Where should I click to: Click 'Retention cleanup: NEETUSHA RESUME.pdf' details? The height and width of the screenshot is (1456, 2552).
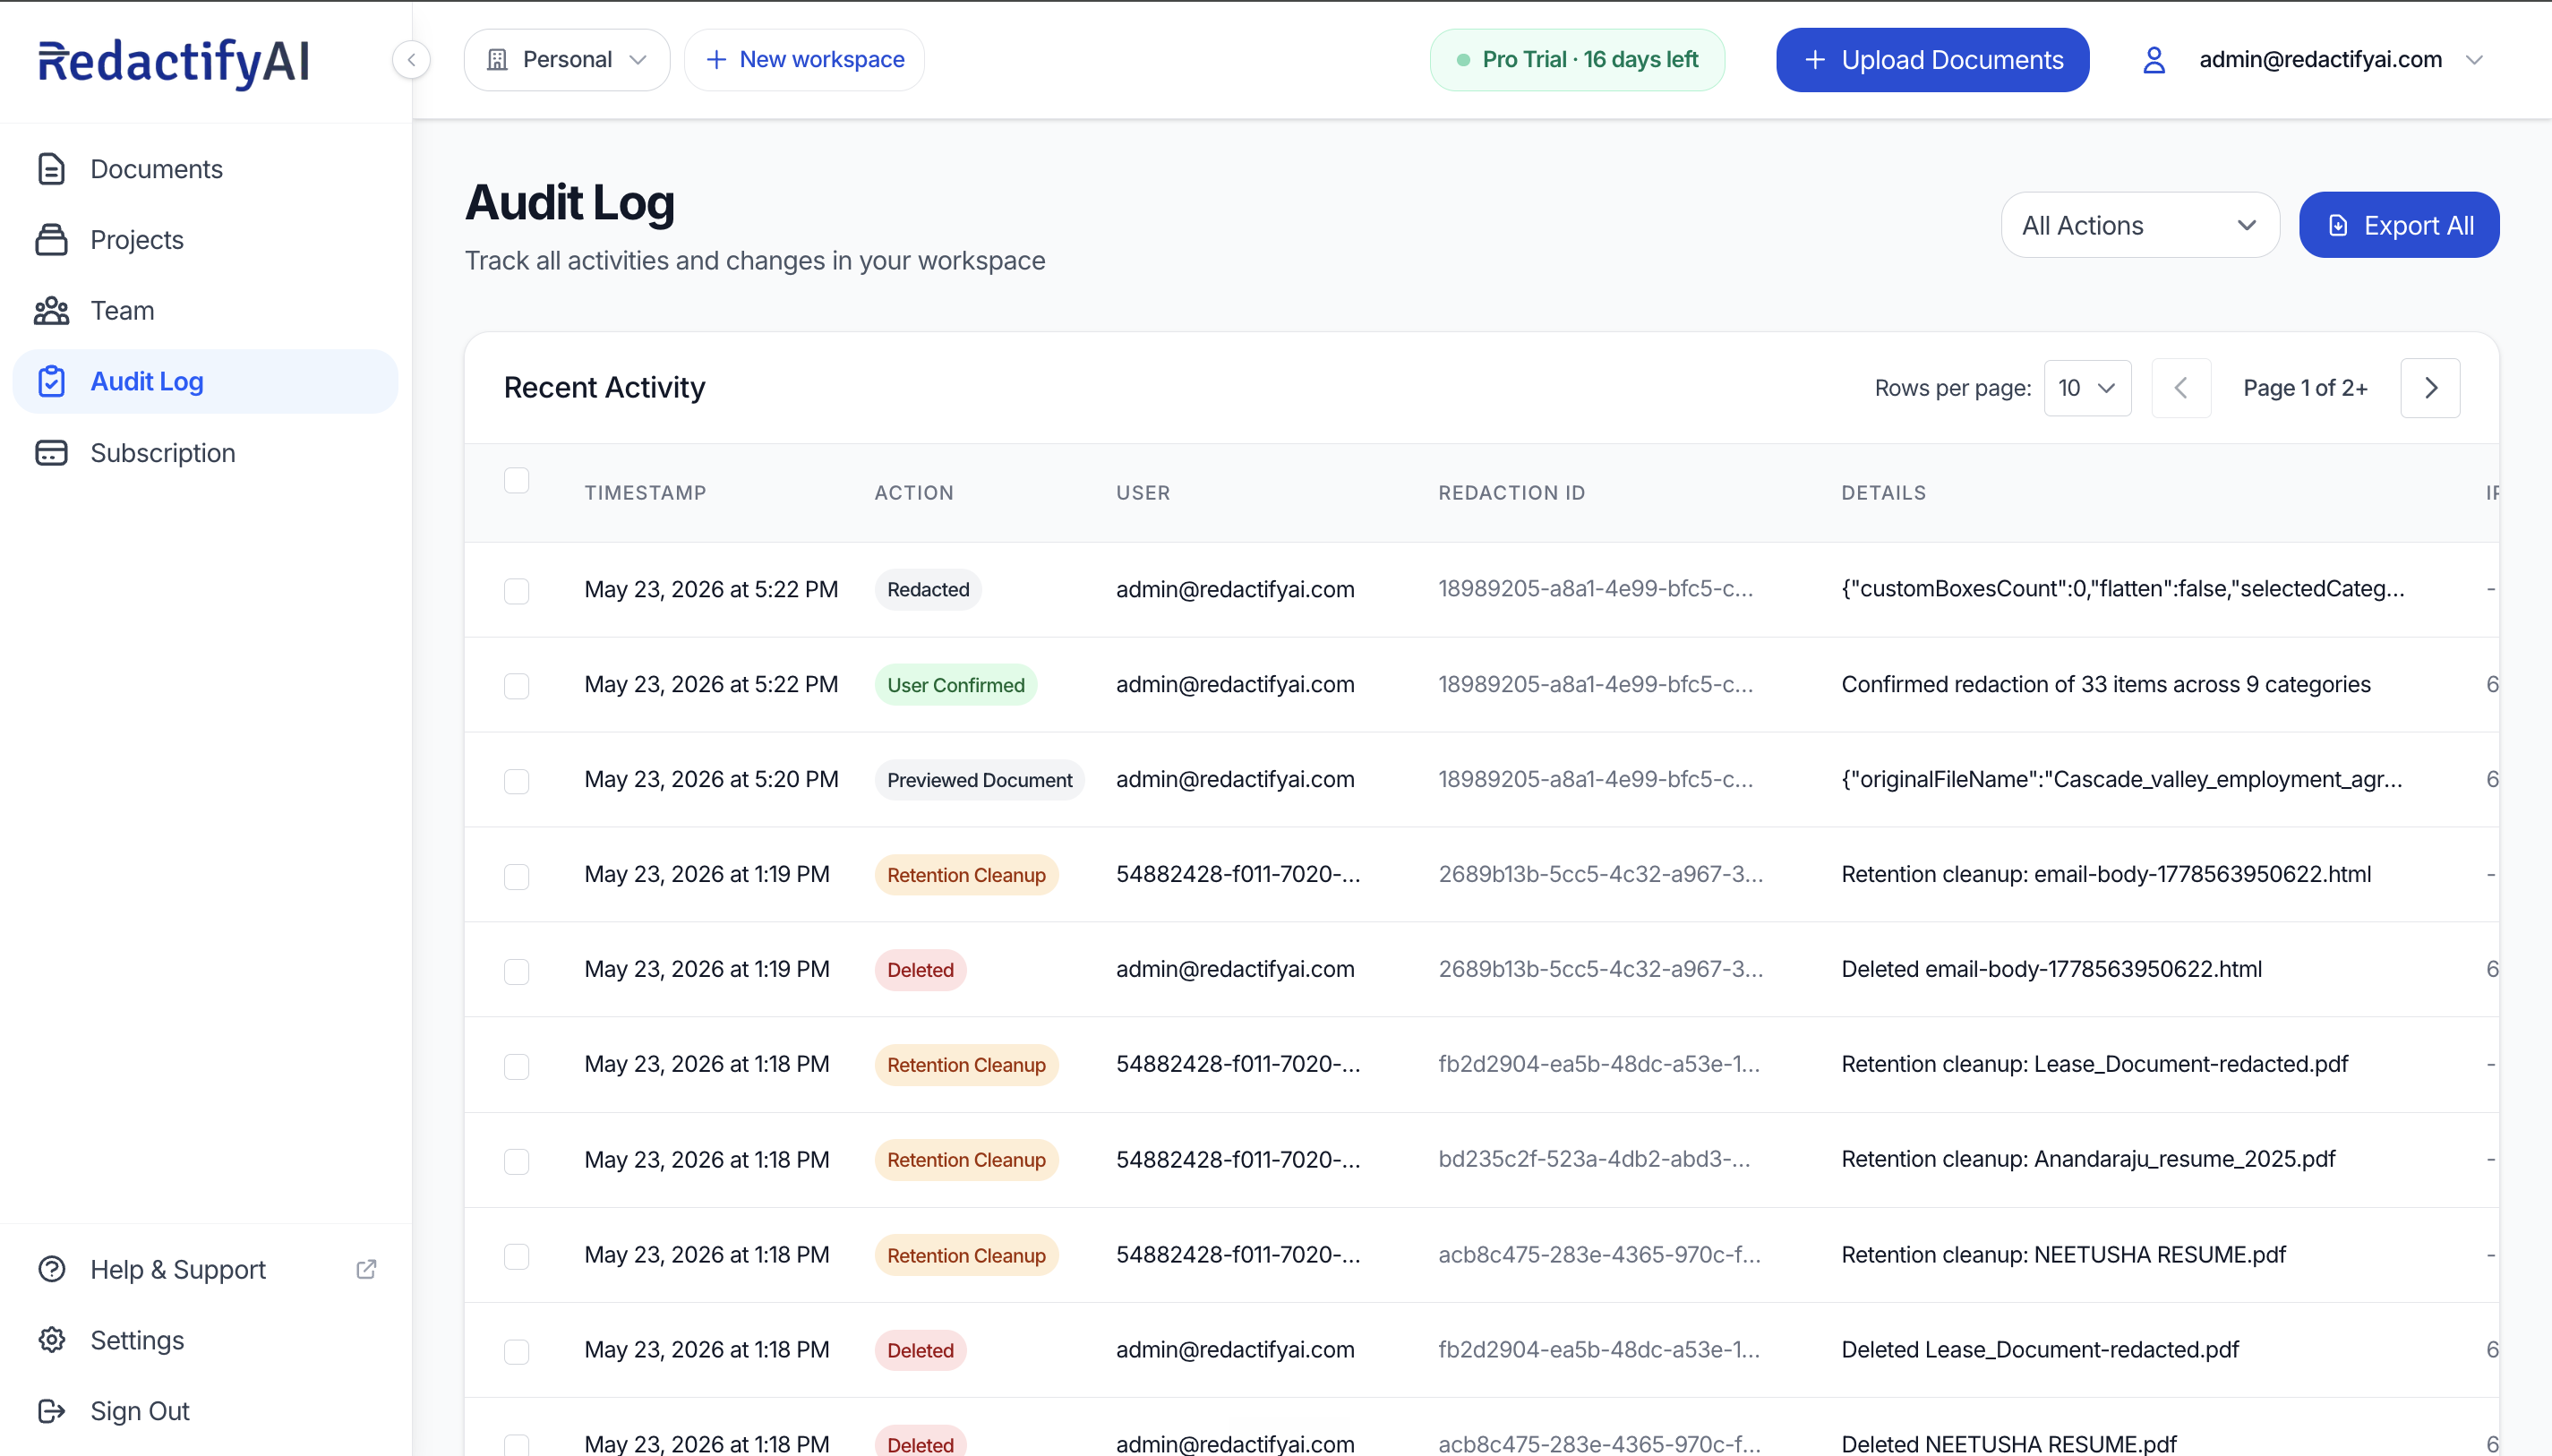(2063, 1255)
